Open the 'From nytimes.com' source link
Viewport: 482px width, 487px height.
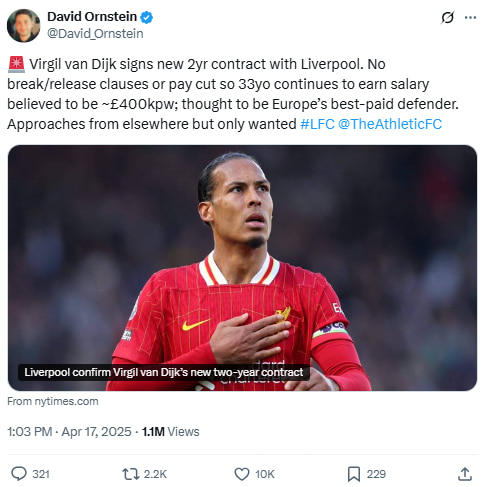[53, 401]
